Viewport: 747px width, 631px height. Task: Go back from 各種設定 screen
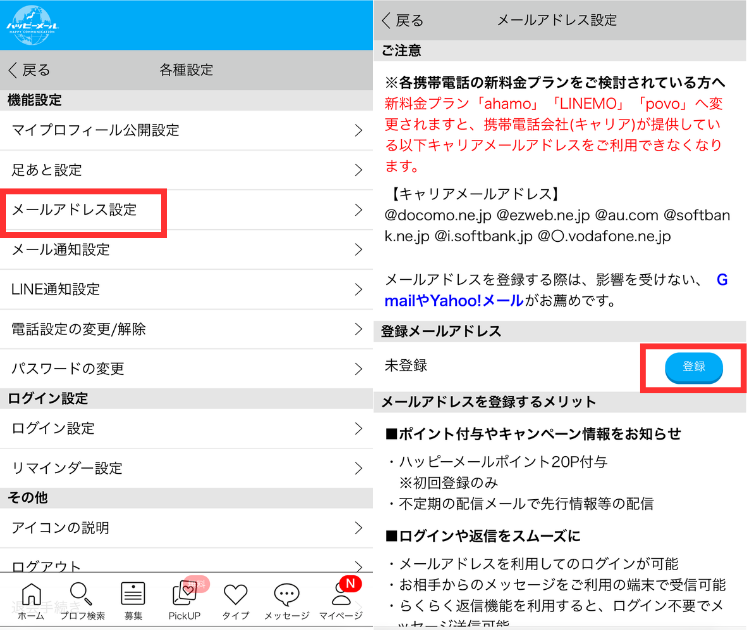(x=30, y=70)
